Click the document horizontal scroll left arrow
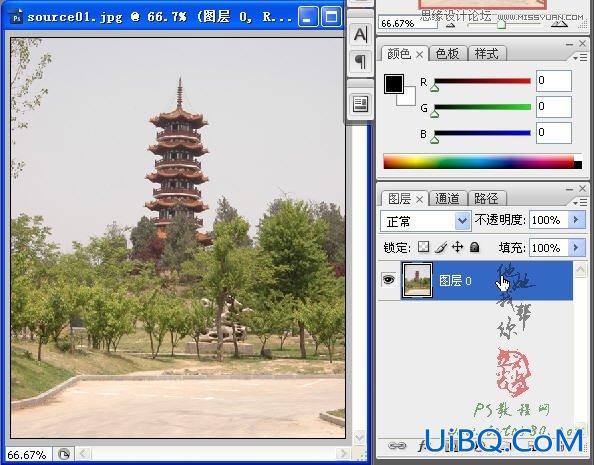 click(x=84, y=453)
